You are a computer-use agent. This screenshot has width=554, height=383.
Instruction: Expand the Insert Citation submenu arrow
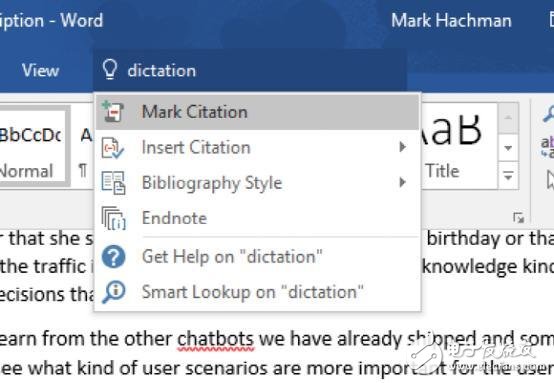pyautogui.click(x=402, y=147)
